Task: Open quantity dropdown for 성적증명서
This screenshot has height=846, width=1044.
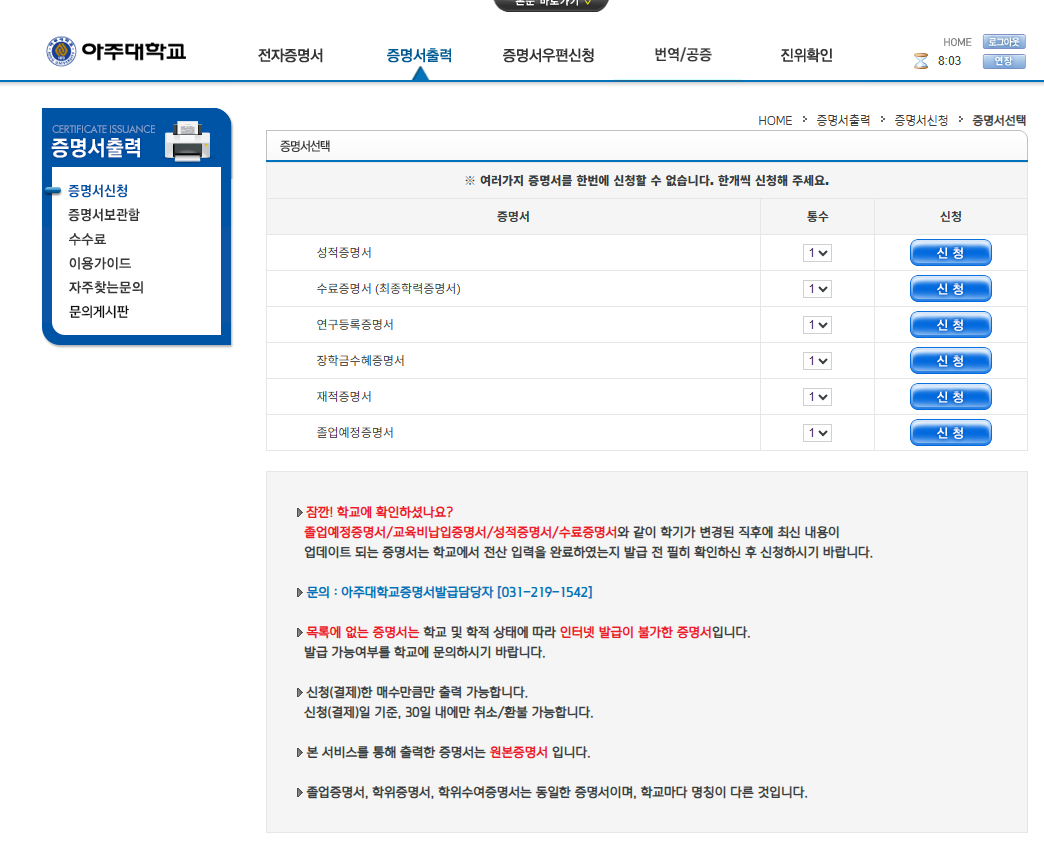Action: point(817,253)
